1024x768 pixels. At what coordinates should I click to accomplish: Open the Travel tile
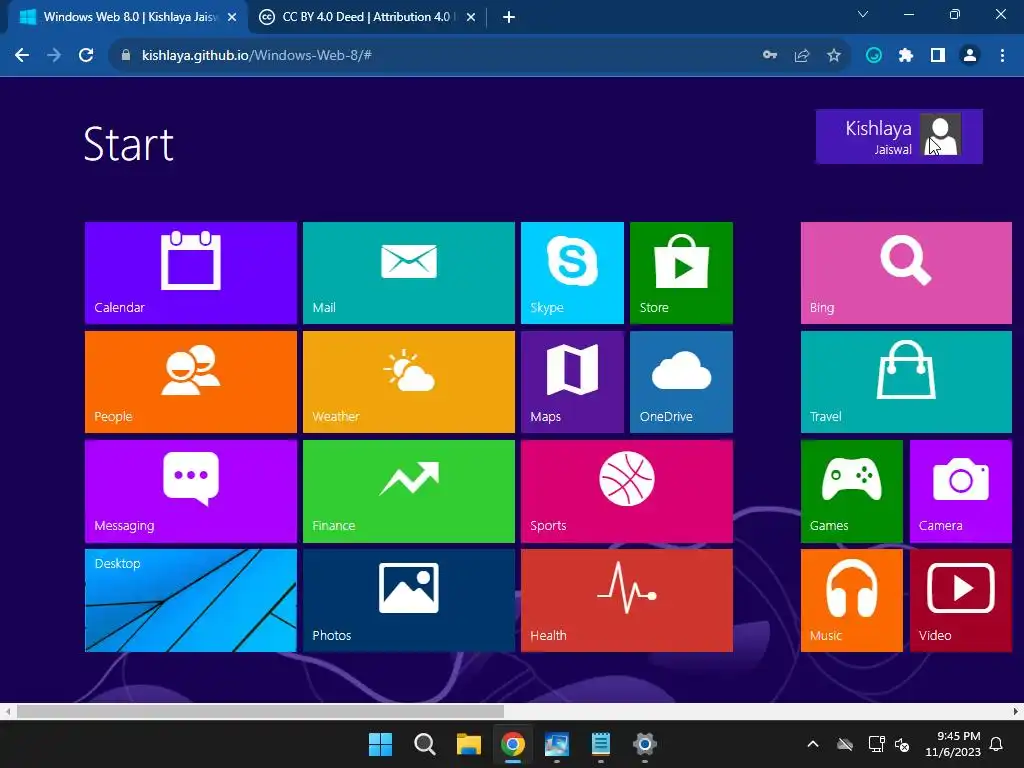tap(906, 381)
